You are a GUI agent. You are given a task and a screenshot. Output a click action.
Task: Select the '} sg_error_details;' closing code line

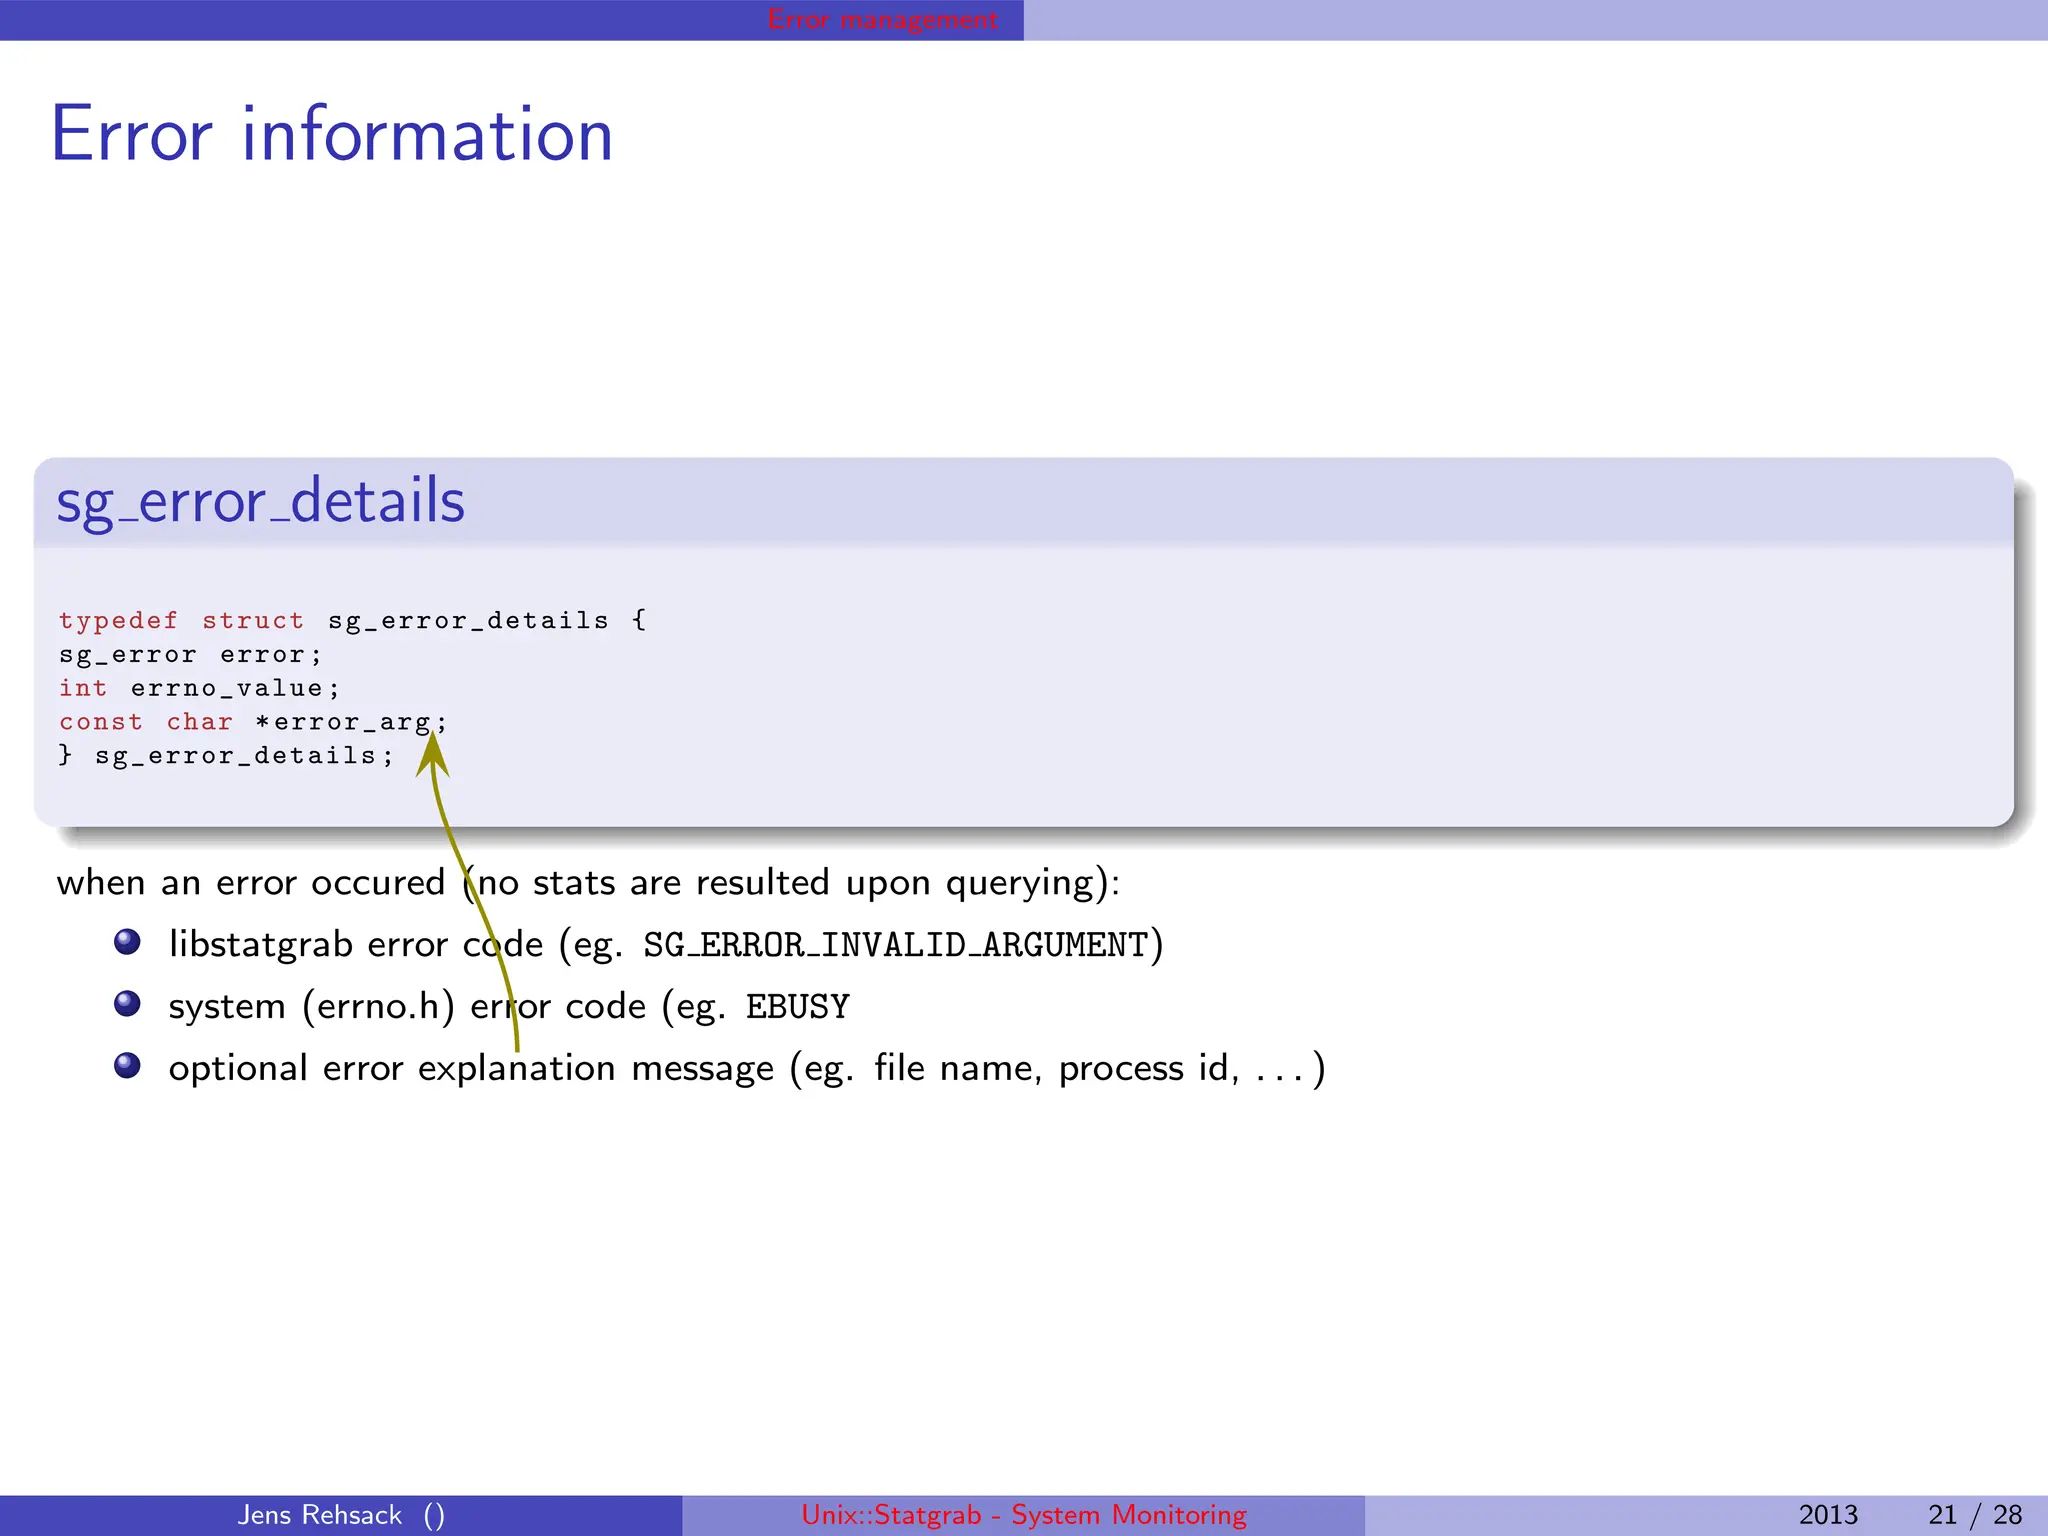pyautogui.click(x=226, y=756)
